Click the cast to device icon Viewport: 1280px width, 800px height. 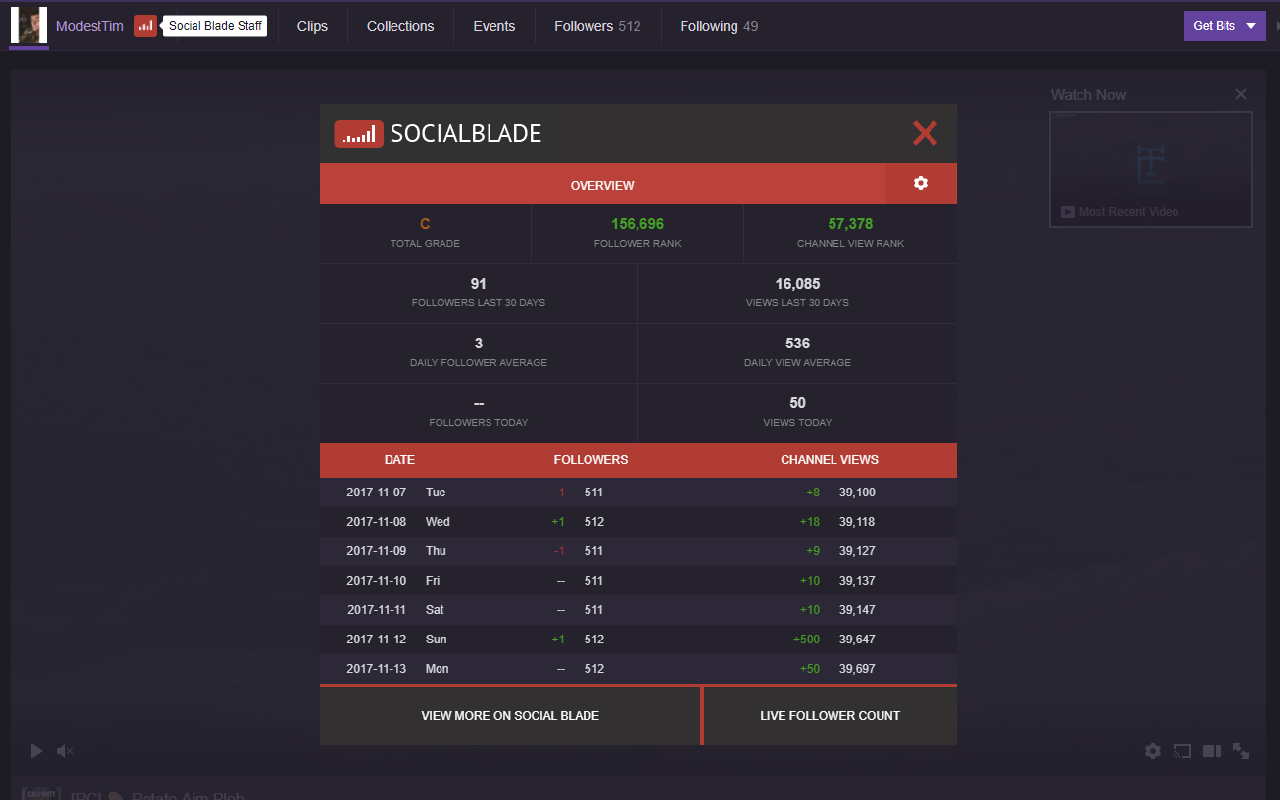pyautogui.click(x=1182, y=751)
